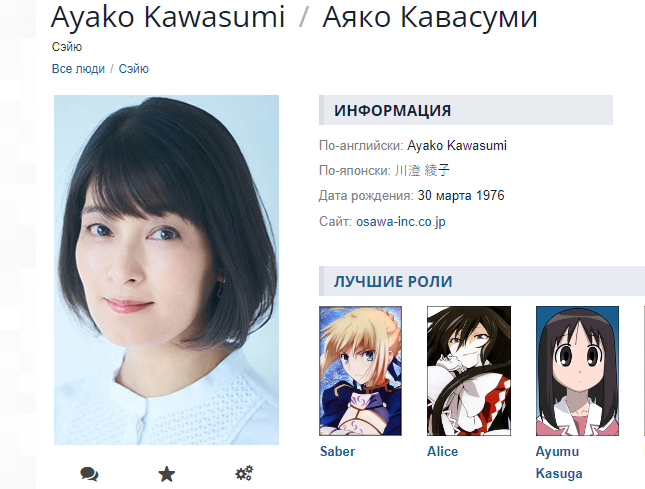The height and width of the screenshot is (489, 645).
Task: Open the Все люди breadcrumb link
Action: point(78,69)
